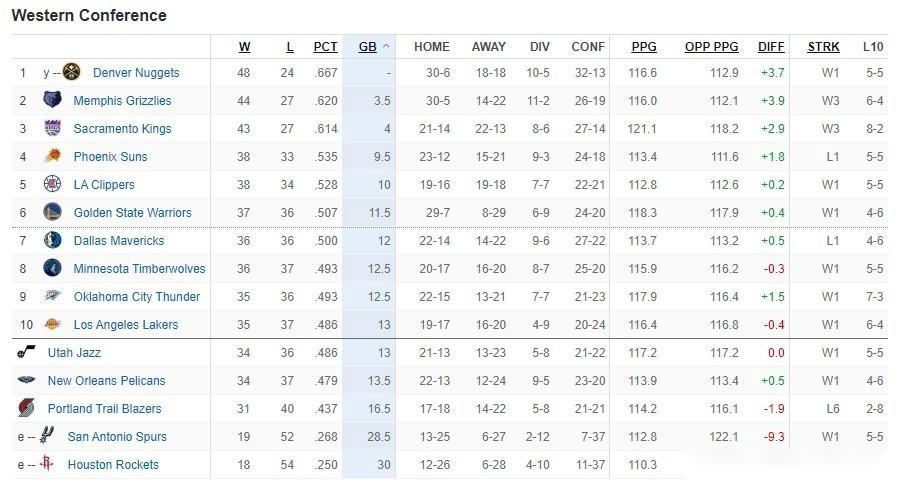Click the Portland Trail Blazers logo
The image size is (898, 492).
click(26, 408)
